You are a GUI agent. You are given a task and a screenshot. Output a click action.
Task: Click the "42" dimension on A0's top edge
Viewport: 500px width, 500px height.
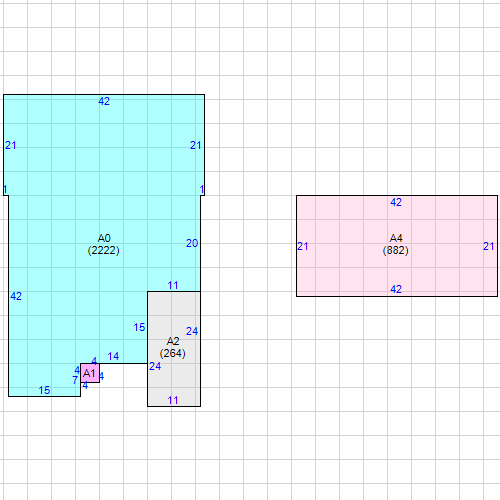[104, 101]
